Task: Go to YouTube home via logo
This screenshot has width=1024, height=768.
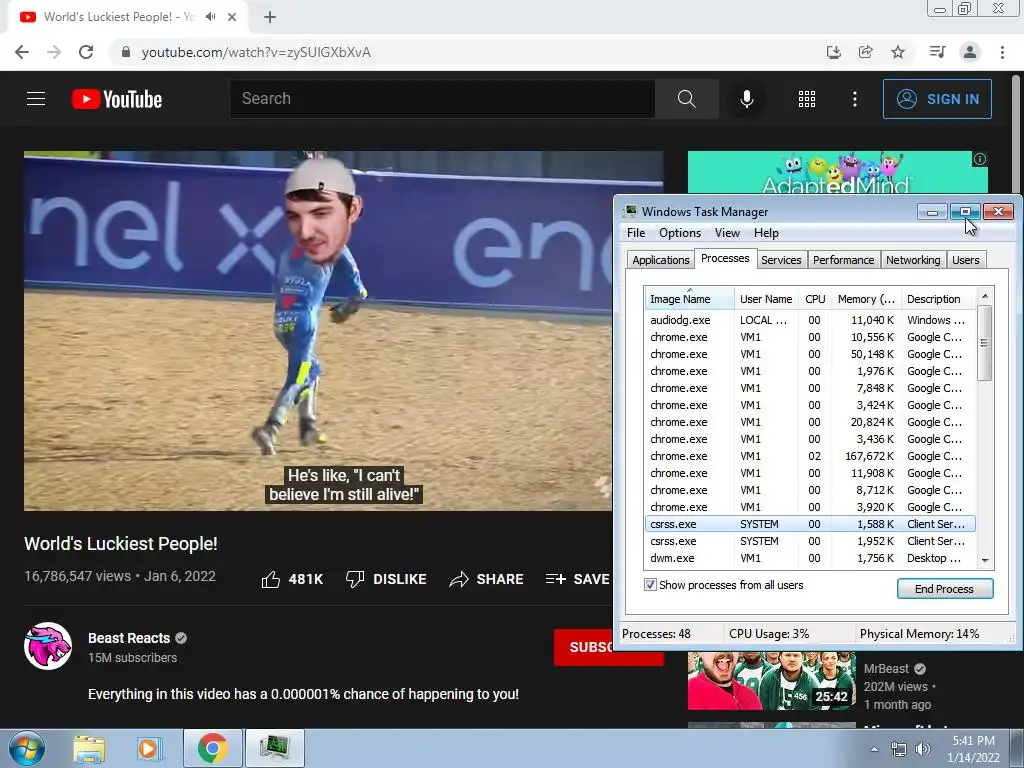Action: [117, 99]
